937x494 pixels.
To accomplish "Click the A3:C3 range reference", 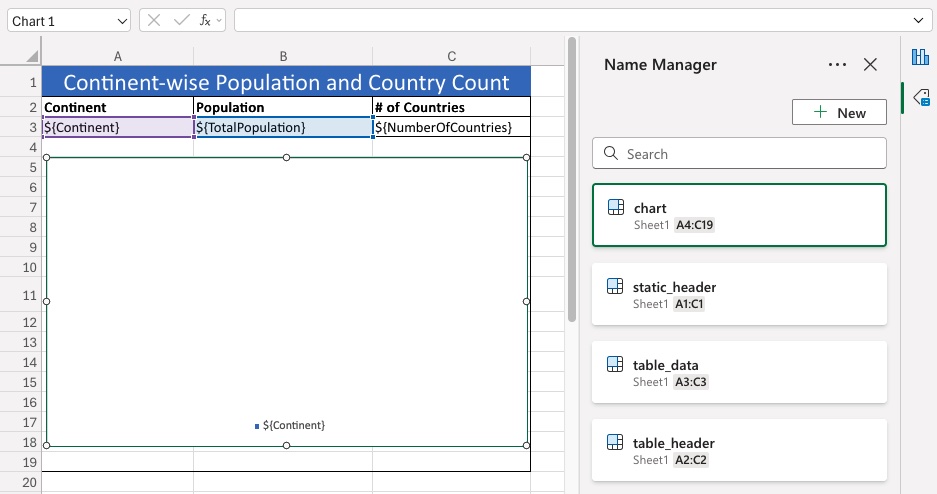I will click(691, 382).
